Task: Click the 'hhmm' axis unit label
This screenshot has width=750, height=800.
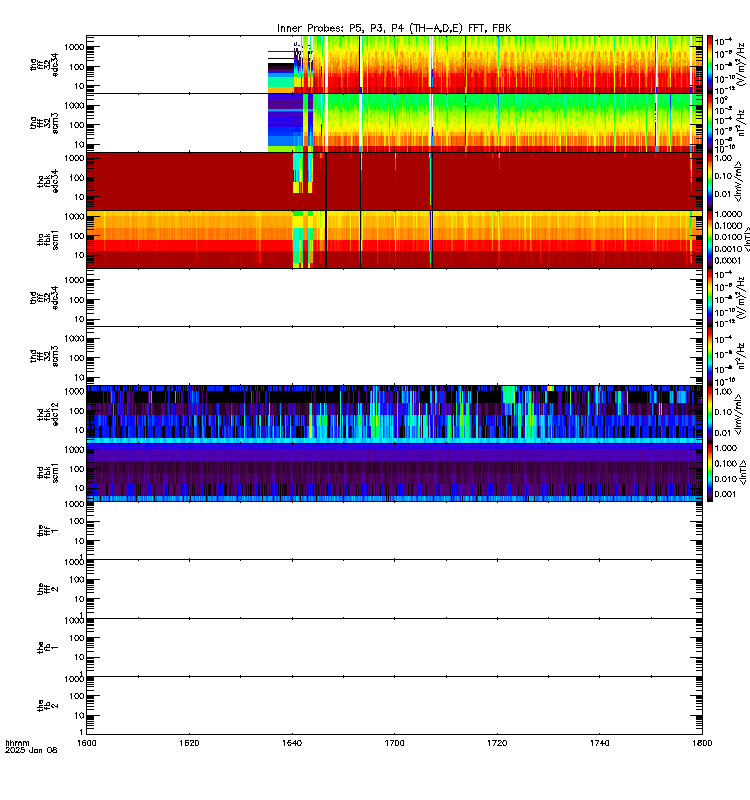Action: (x=17, y=743)
